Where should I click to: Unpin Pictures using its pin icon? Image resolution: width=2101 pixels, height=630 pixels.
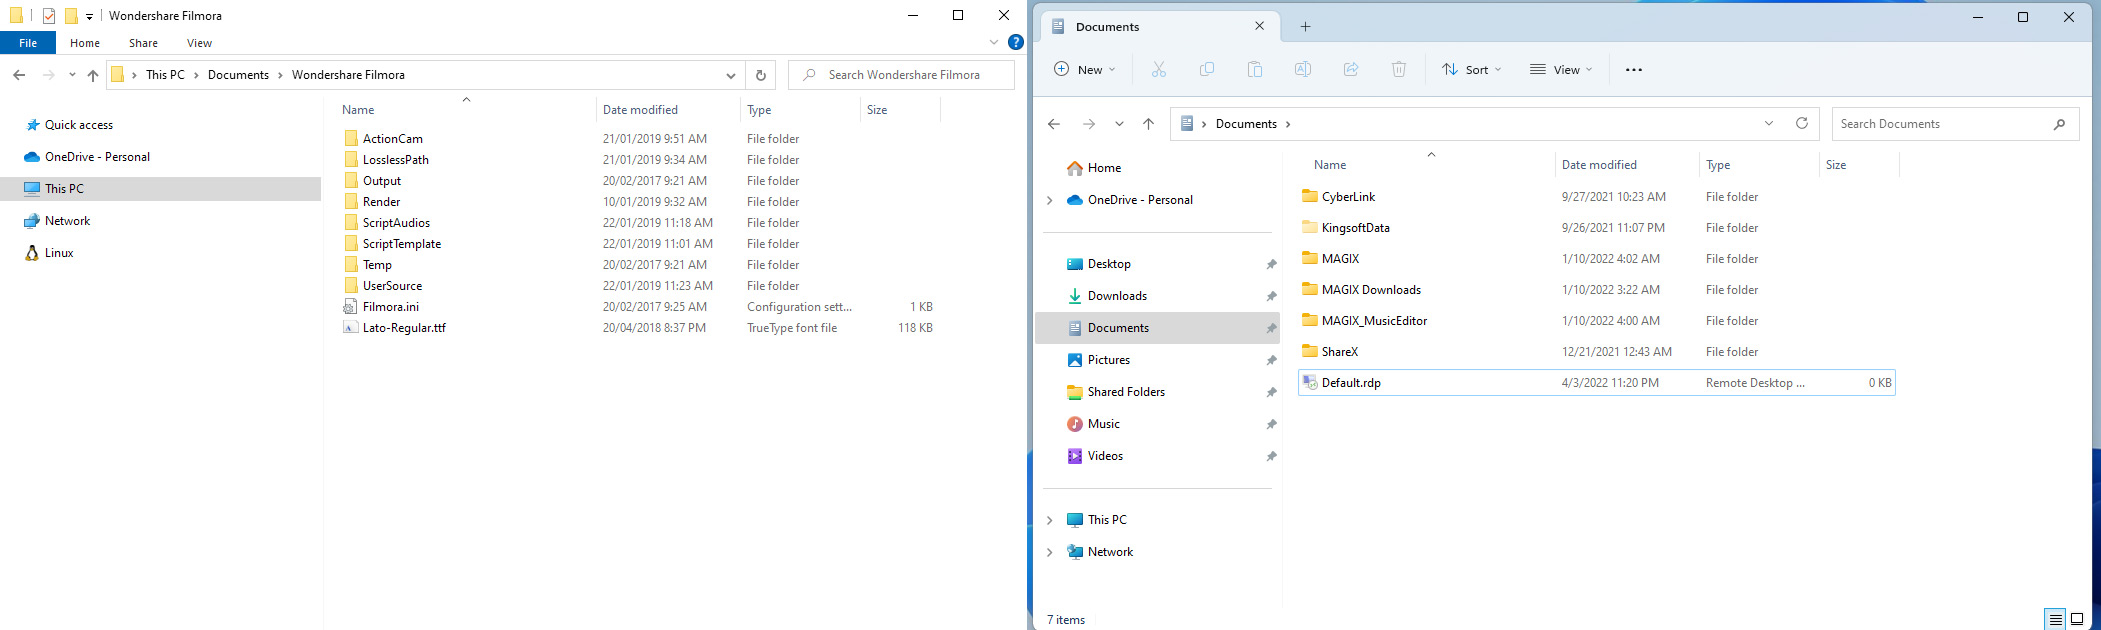pyautogui.click(x=1271, y=360)
